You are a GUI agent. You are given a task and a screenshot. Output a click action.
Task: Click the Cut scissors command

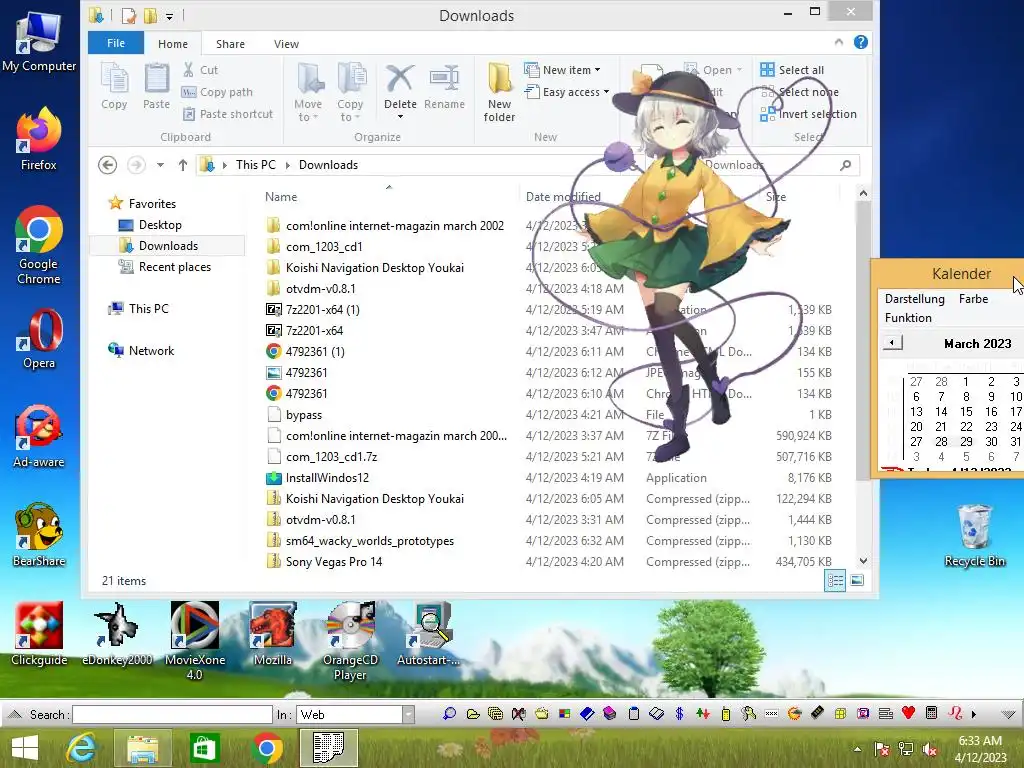point(200,70)
